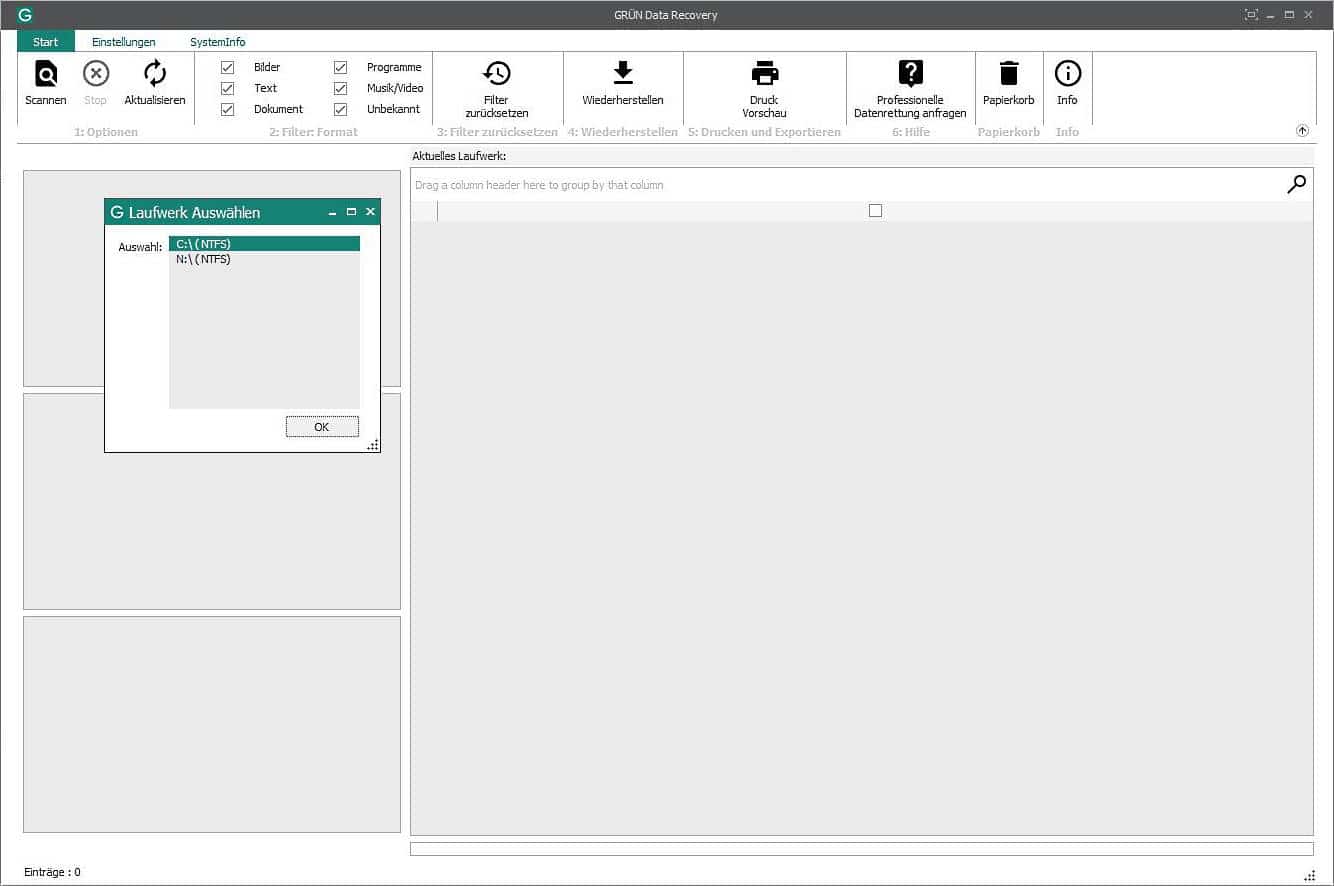Switch to the Start ribbon tab

46,42
